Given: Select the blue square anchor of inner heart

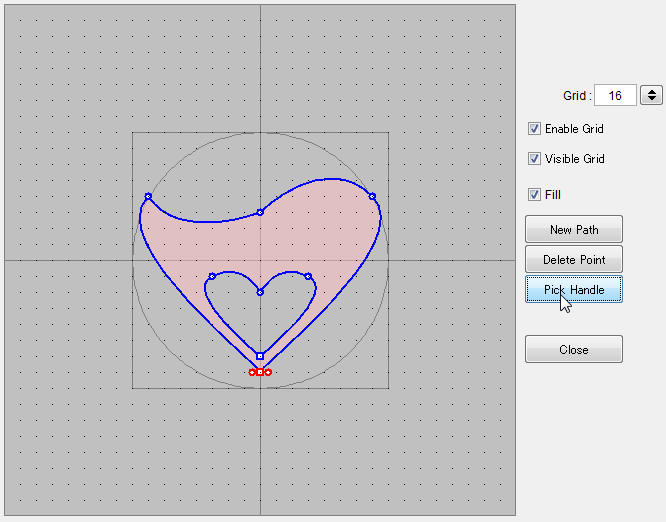Looking at the screenshot, I should click(260, 356).
